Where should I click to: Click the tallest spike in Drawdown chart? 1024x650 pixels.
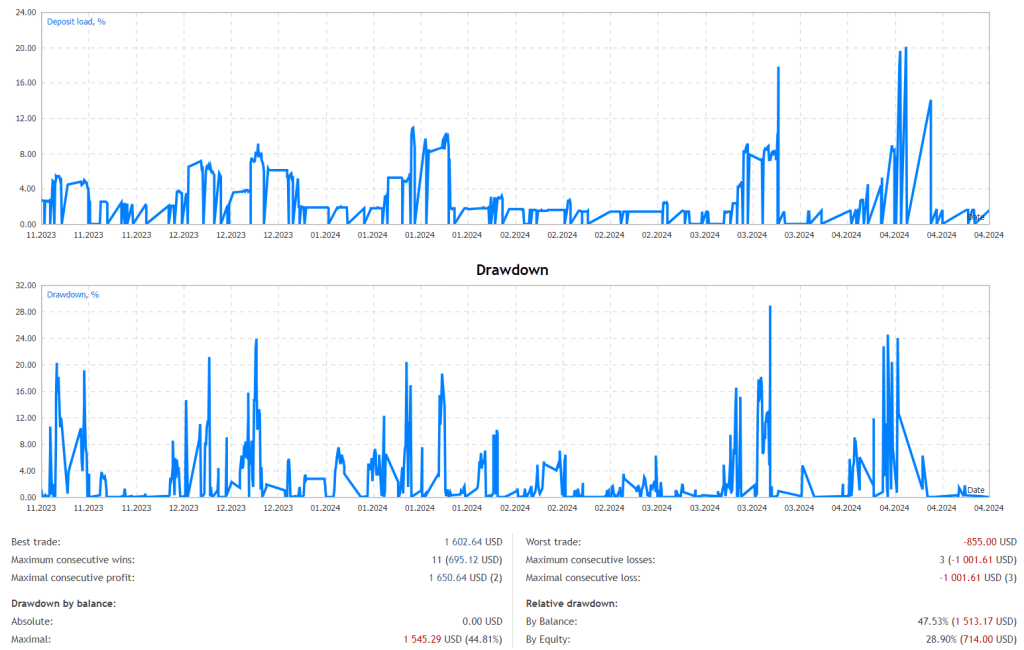(x=769, y=308)
